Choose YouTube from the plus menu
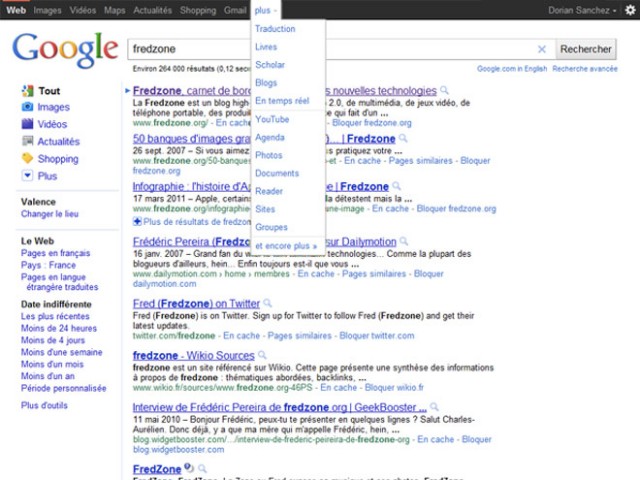This screenshot has height=480, width=640. [x=272, y=120]
